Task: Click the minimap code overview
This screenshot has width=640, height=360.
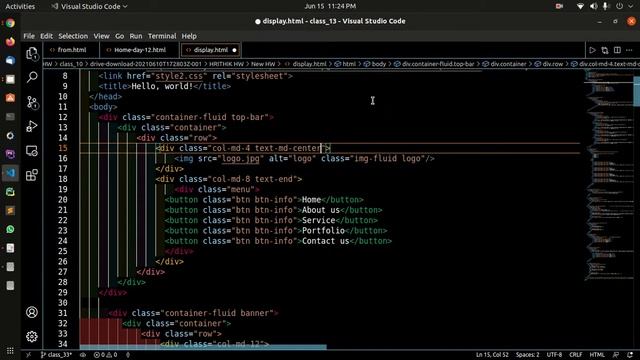Action: [609, 176]
